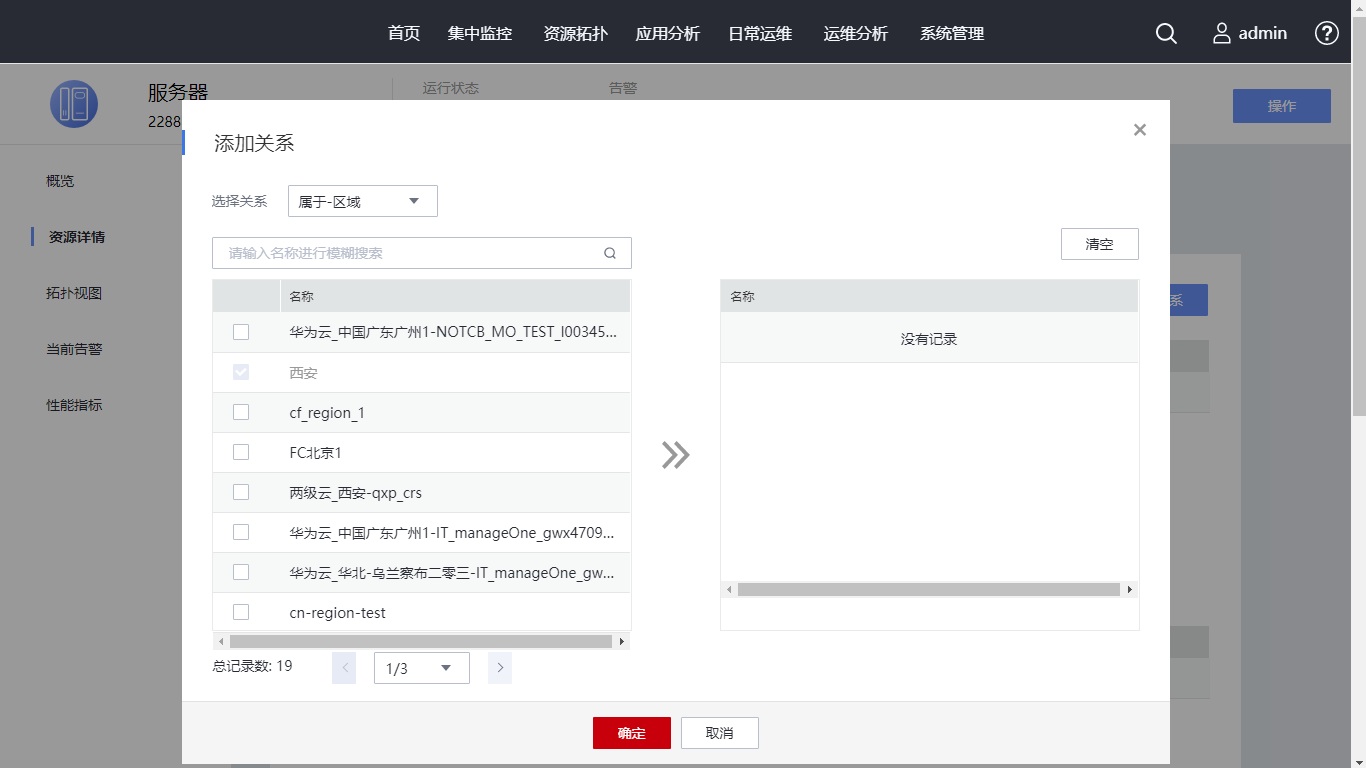The height and width of the screenshot is (768, 1366).
Task: Click the fuzzy name search input field
Action: coord(410,253)
